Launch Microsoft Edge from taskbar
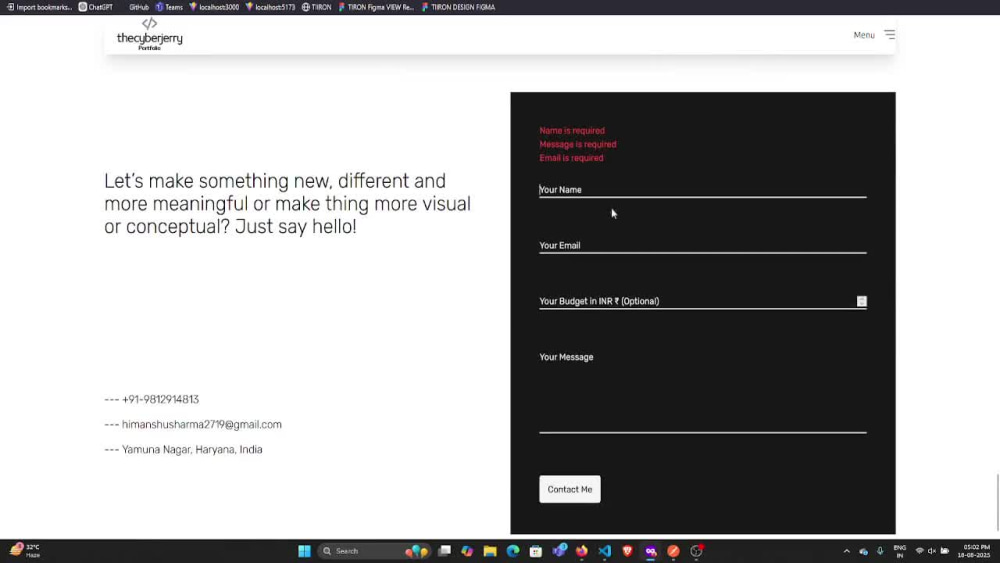 [x=513, y=551]
